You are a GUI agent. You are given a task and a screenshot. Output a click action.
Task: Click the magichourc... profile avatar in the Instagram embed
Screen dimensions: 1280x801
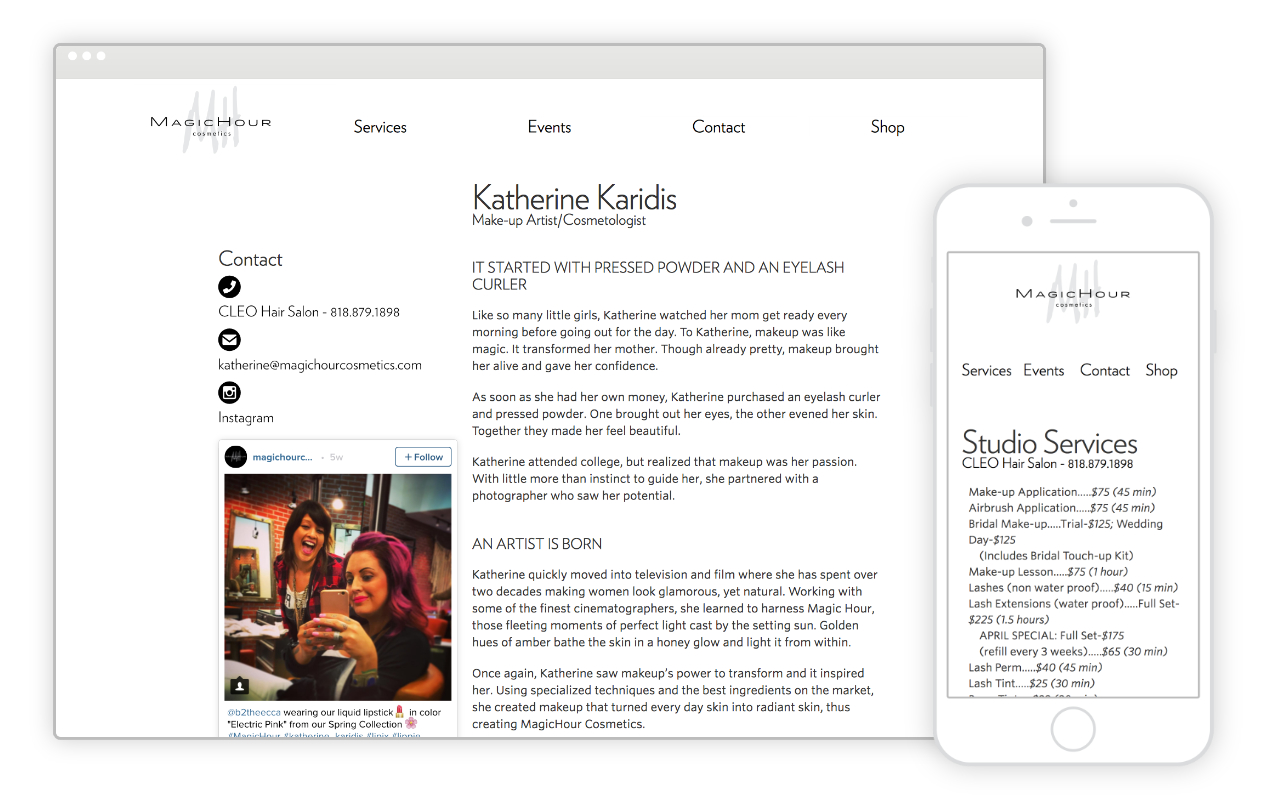236,457
